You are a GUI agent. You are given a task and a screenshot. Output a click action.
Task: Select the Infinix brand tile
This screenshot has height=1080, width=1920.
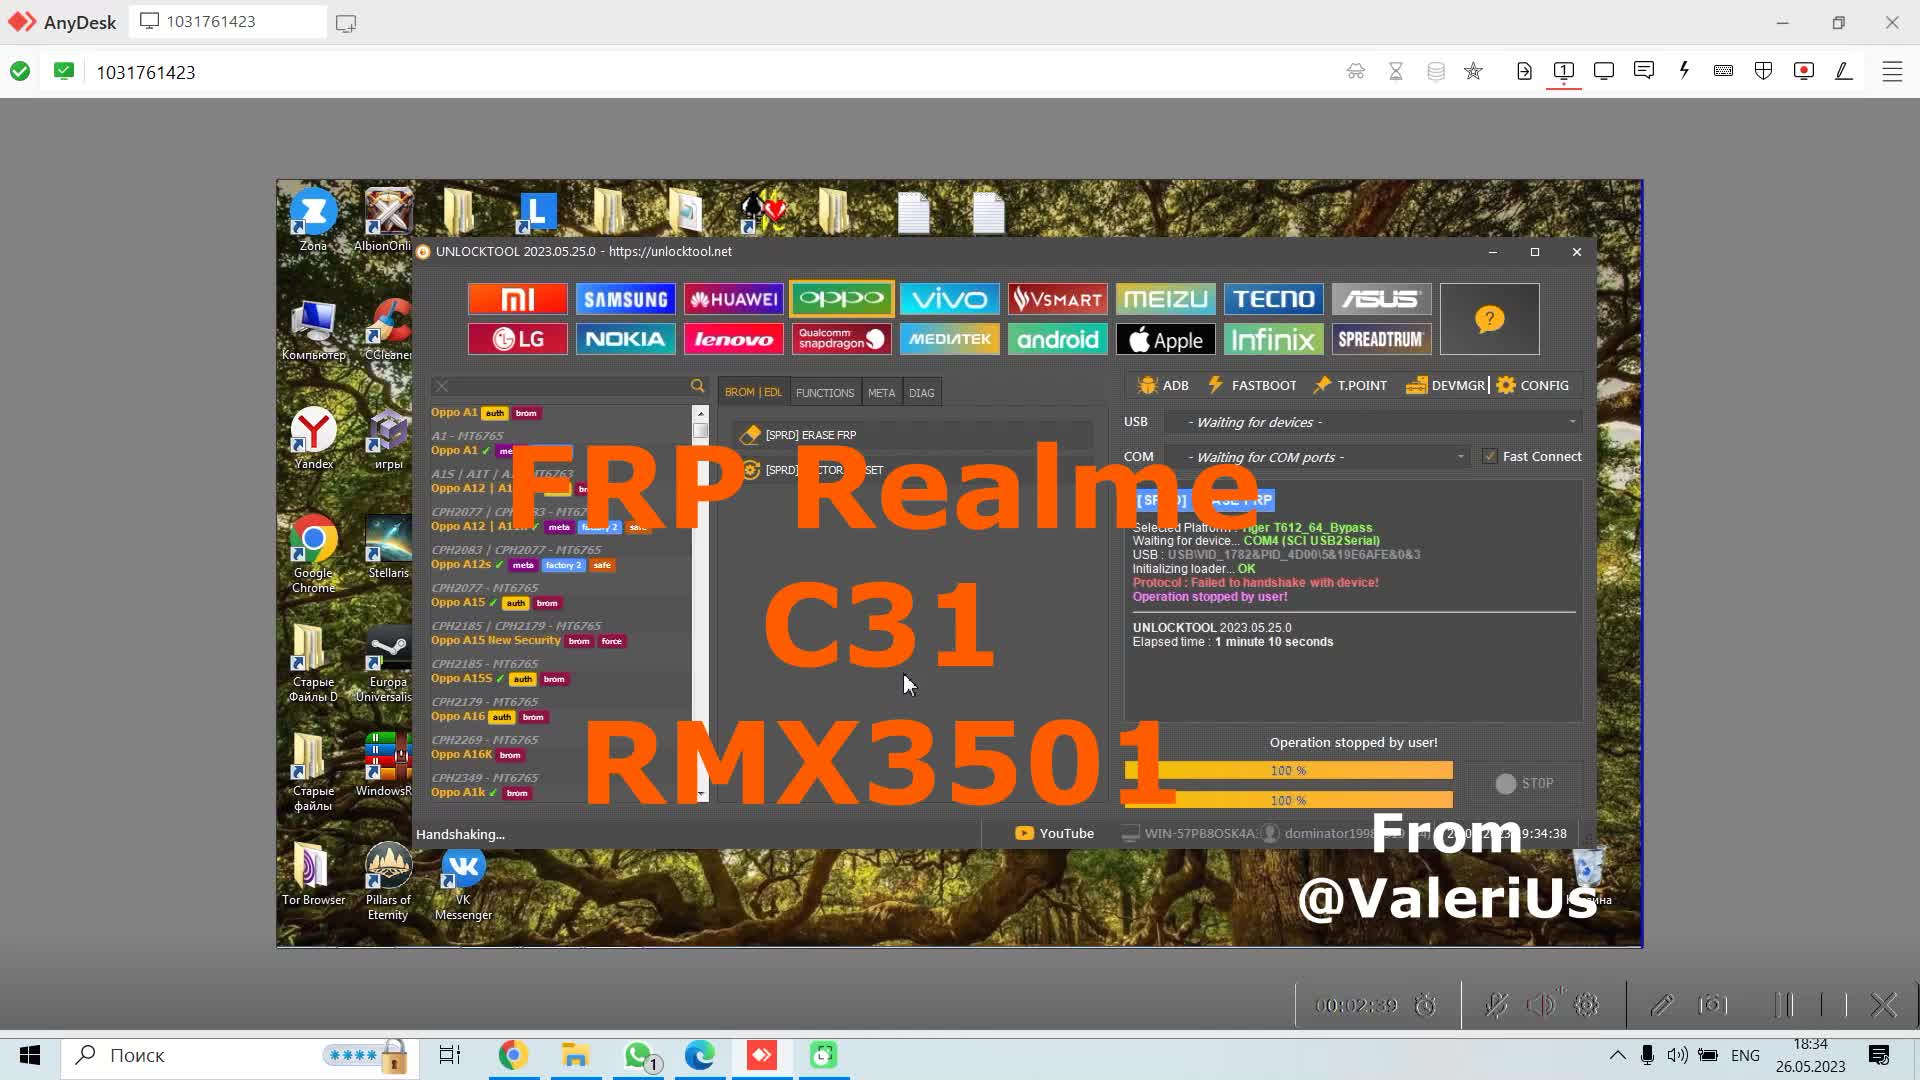tap(1273, 339)
